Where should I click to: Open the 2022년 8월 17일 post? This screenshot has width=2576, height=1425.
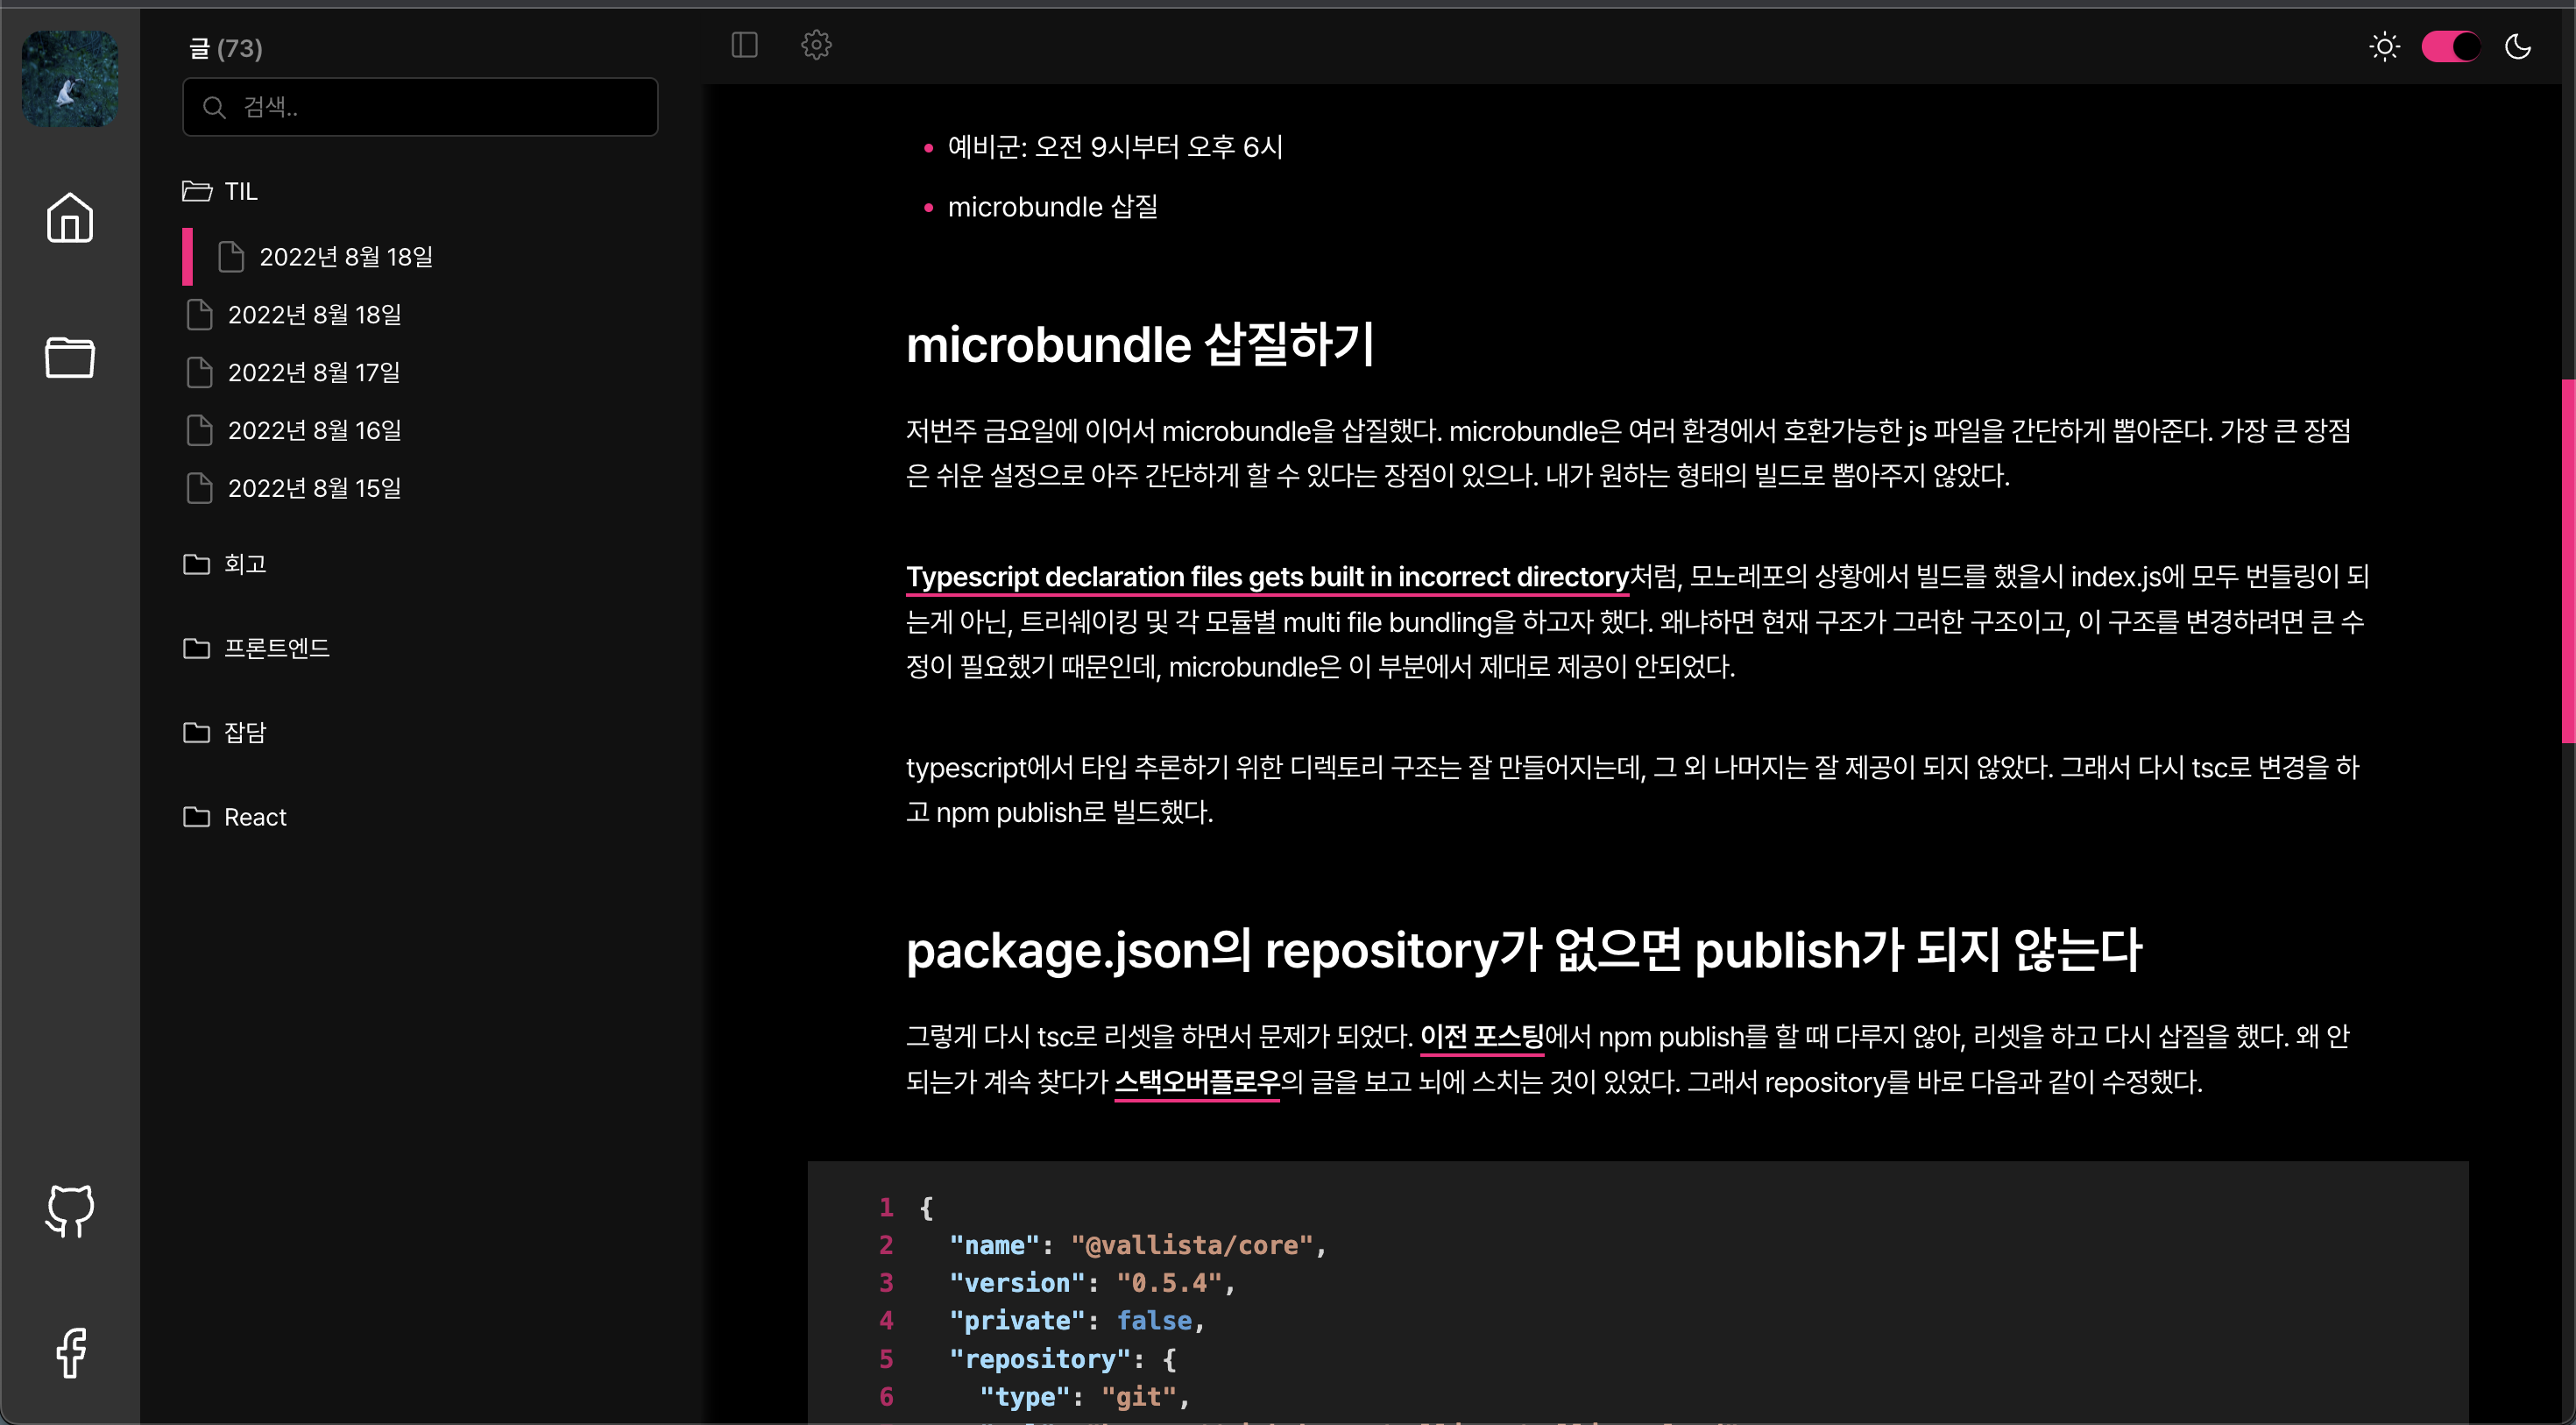click(x=313, y=372)
